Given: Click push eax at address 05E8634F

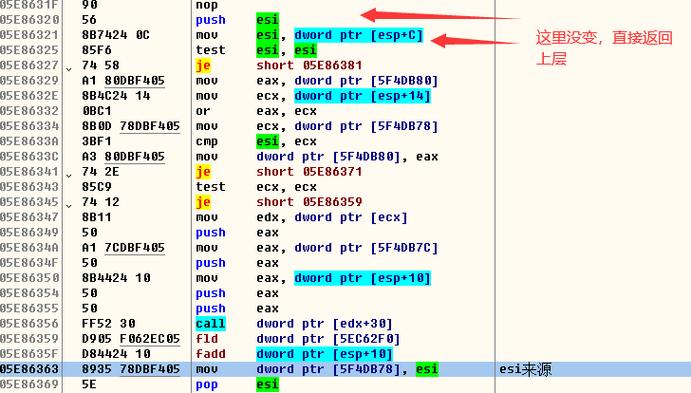Looking at the screenshot, I should [237, 263].
